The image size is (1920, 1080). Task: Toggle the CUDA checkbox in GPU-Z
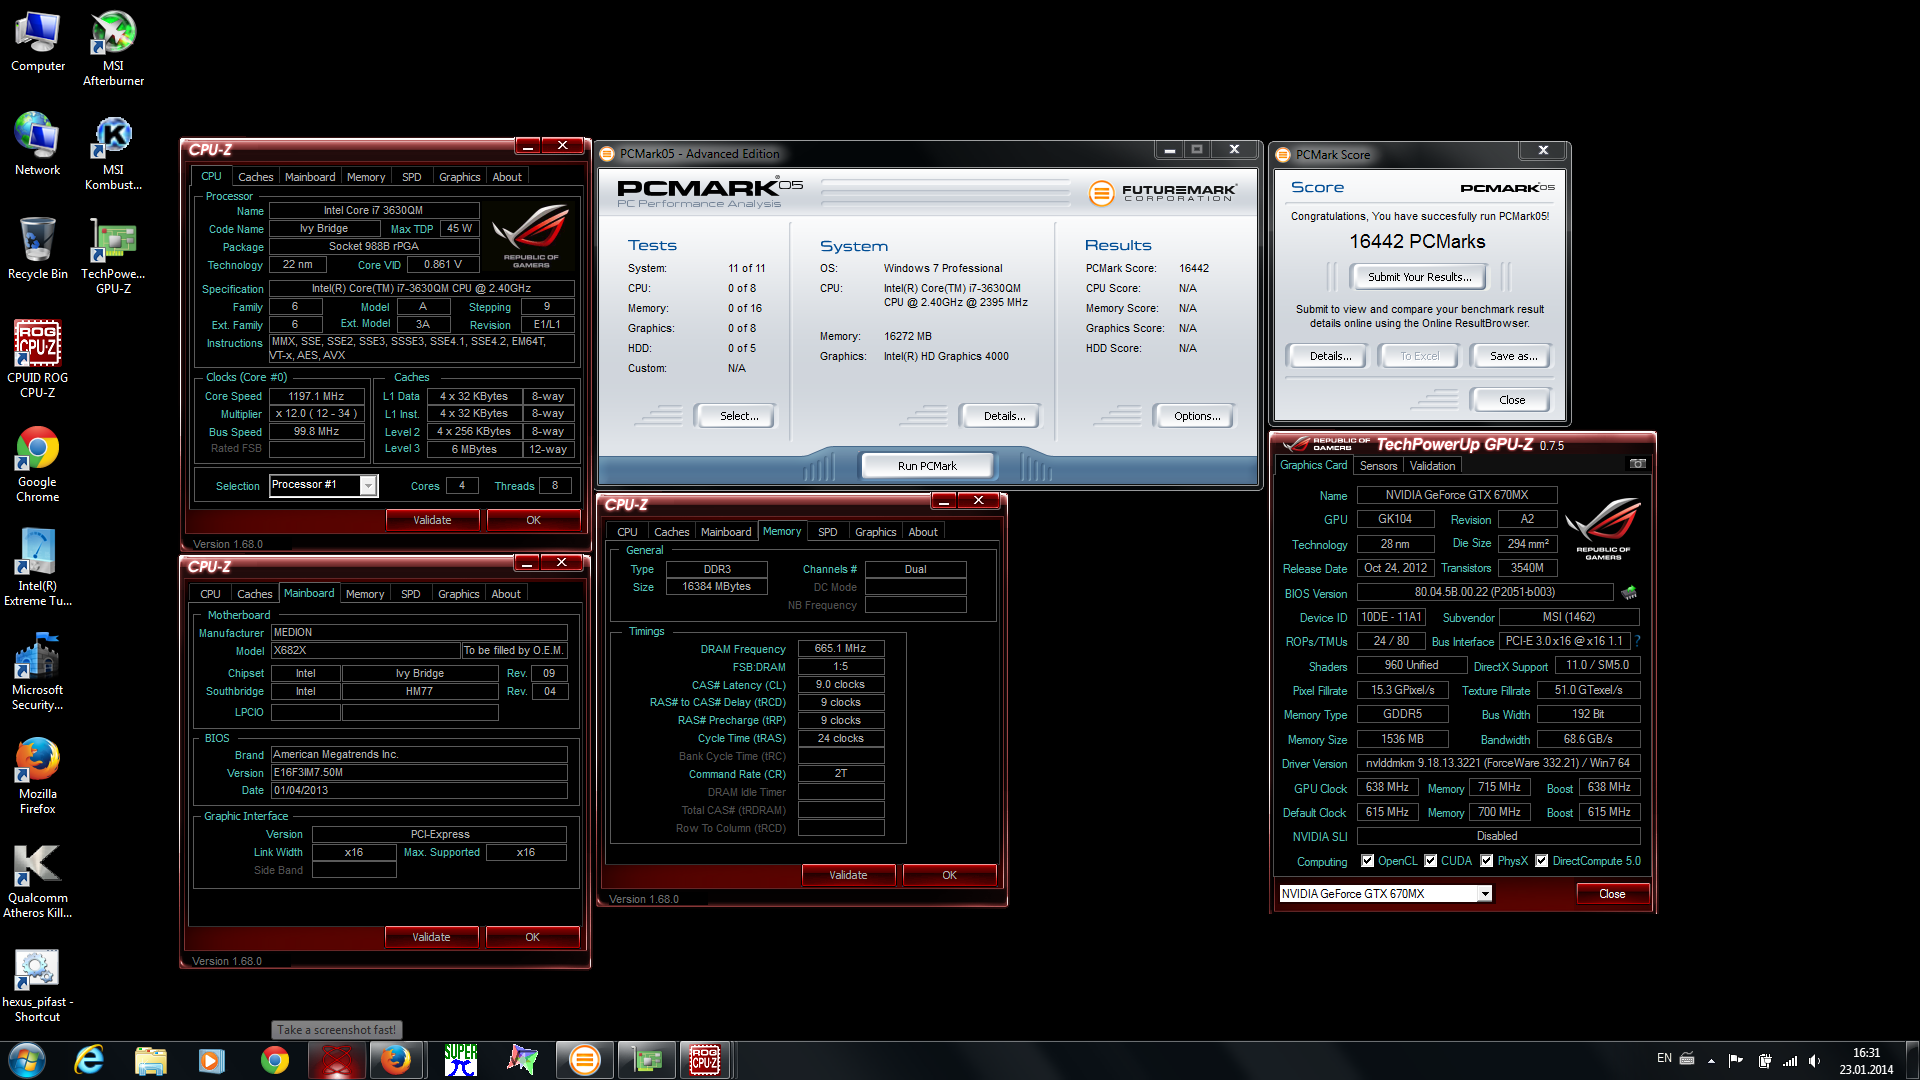click(x=1431, y=861)
